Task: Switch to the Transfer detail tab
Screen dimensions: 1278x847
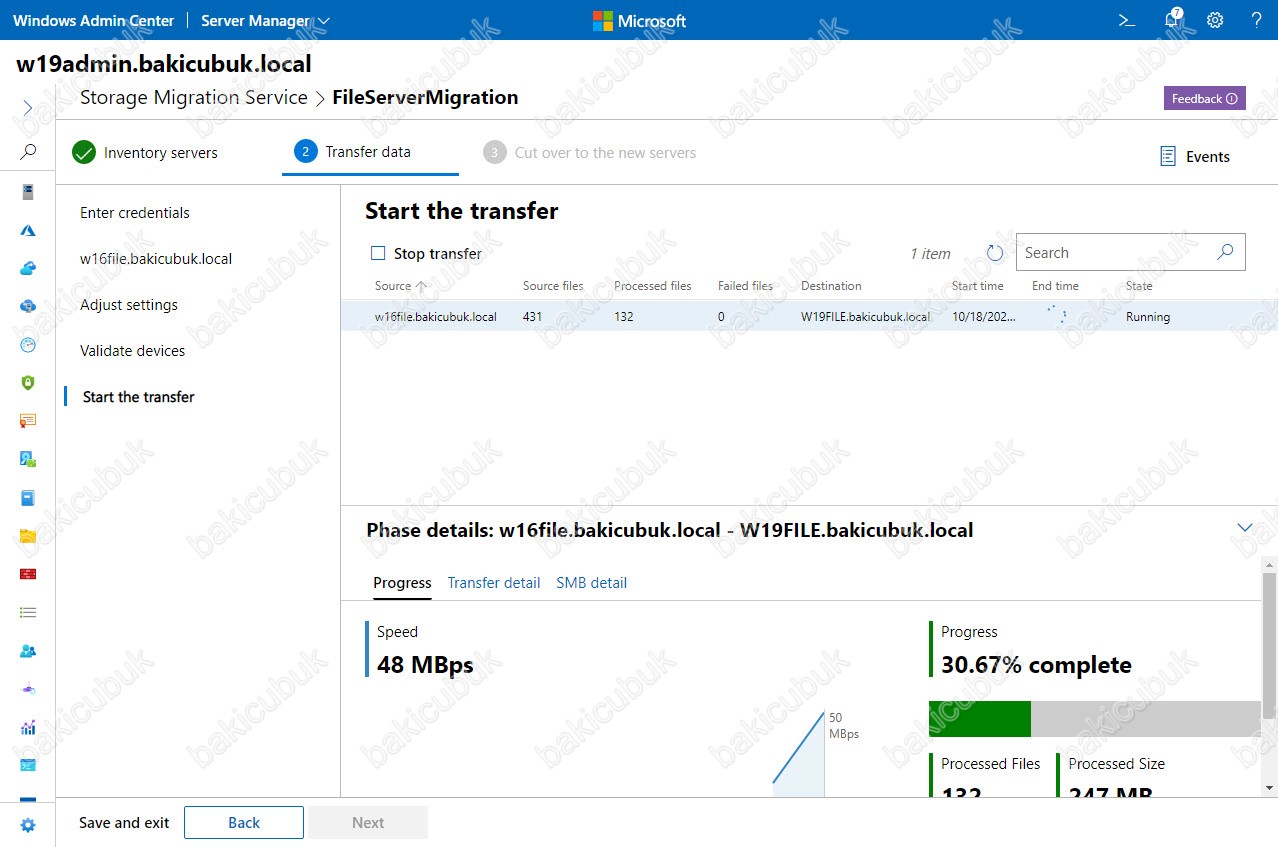Action: click(x=494, y=583)
